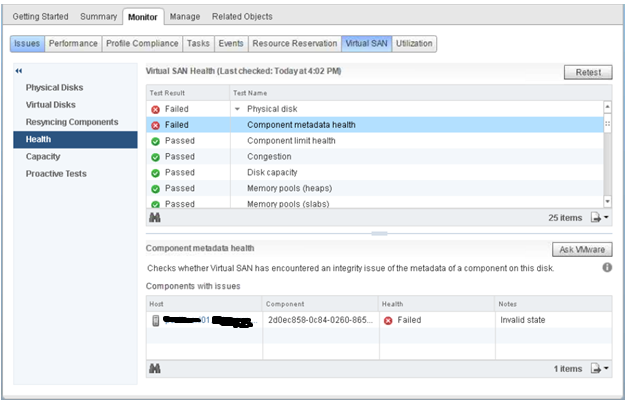Click the binoculars find icon in health table

[x=155, y=216]
